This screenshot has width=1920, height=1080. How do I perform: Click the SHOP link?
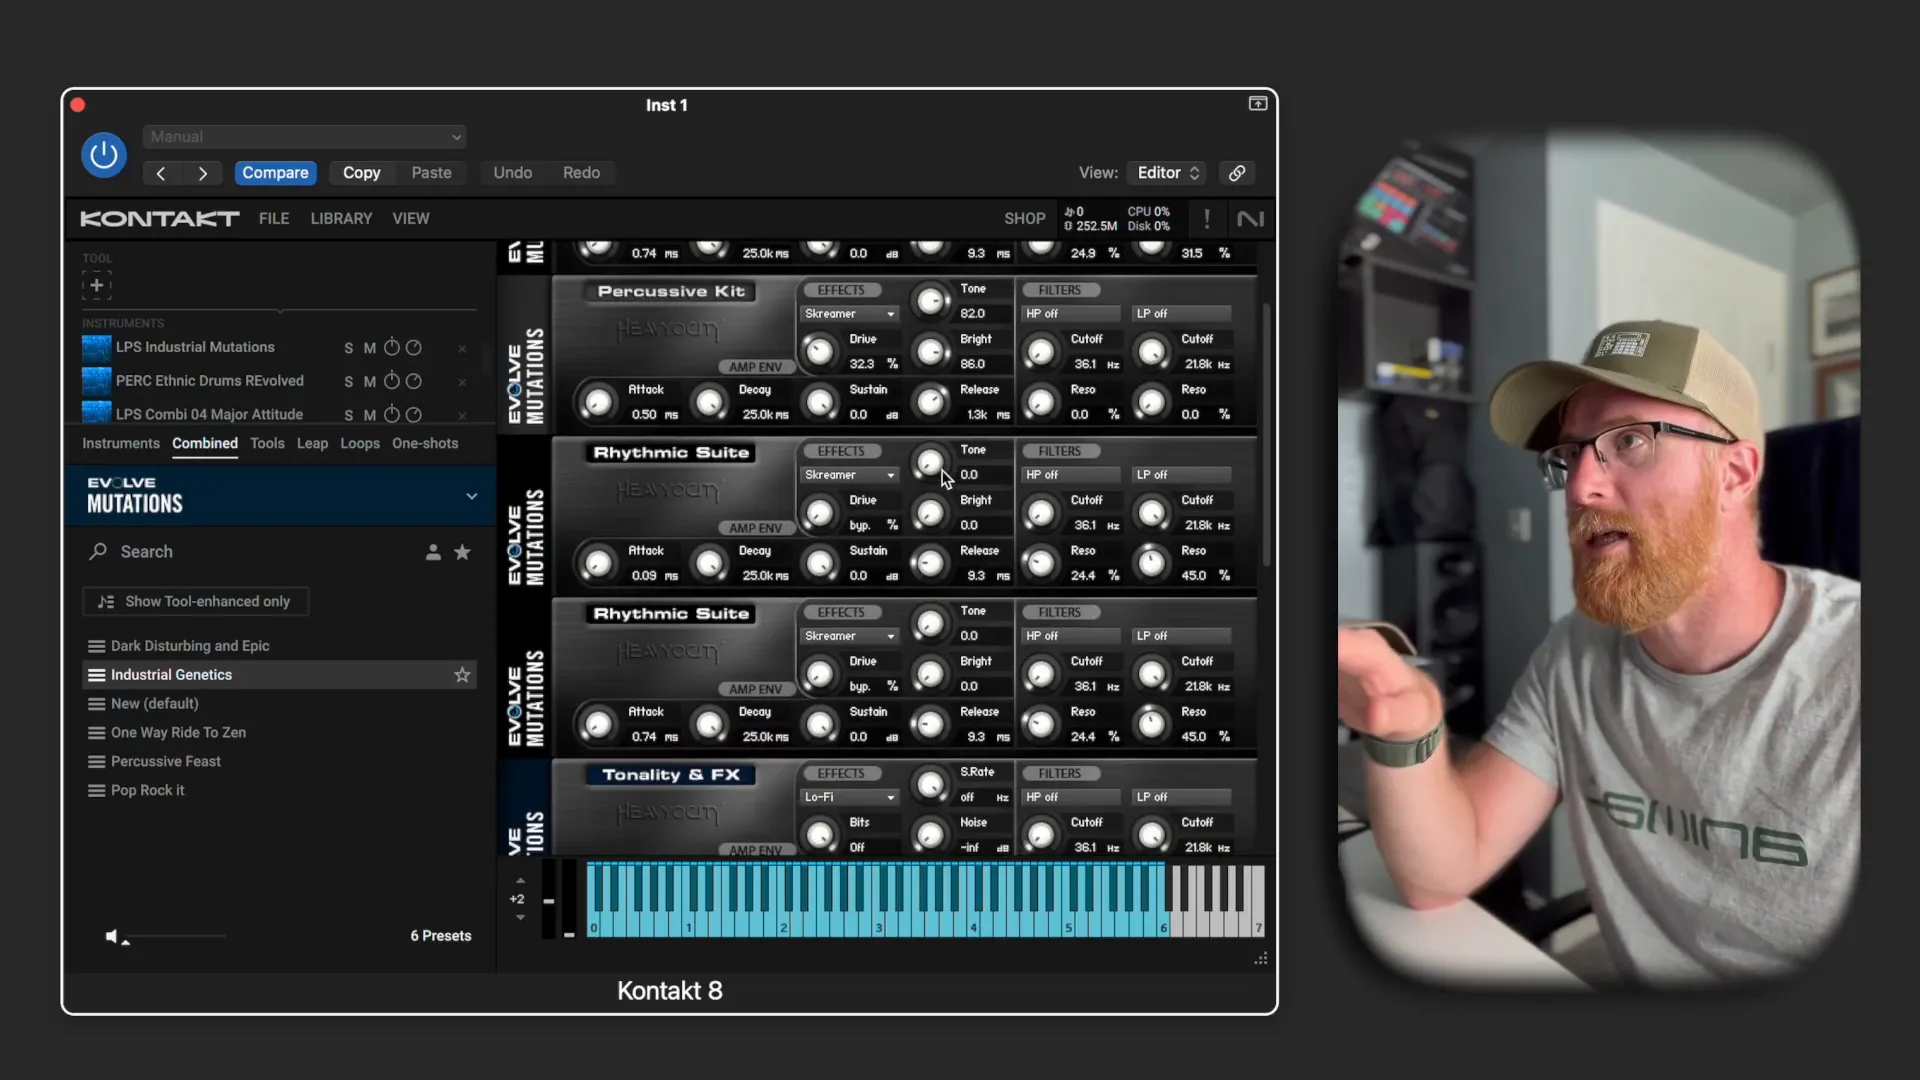pyautogui.click(x=1025, y=219)
